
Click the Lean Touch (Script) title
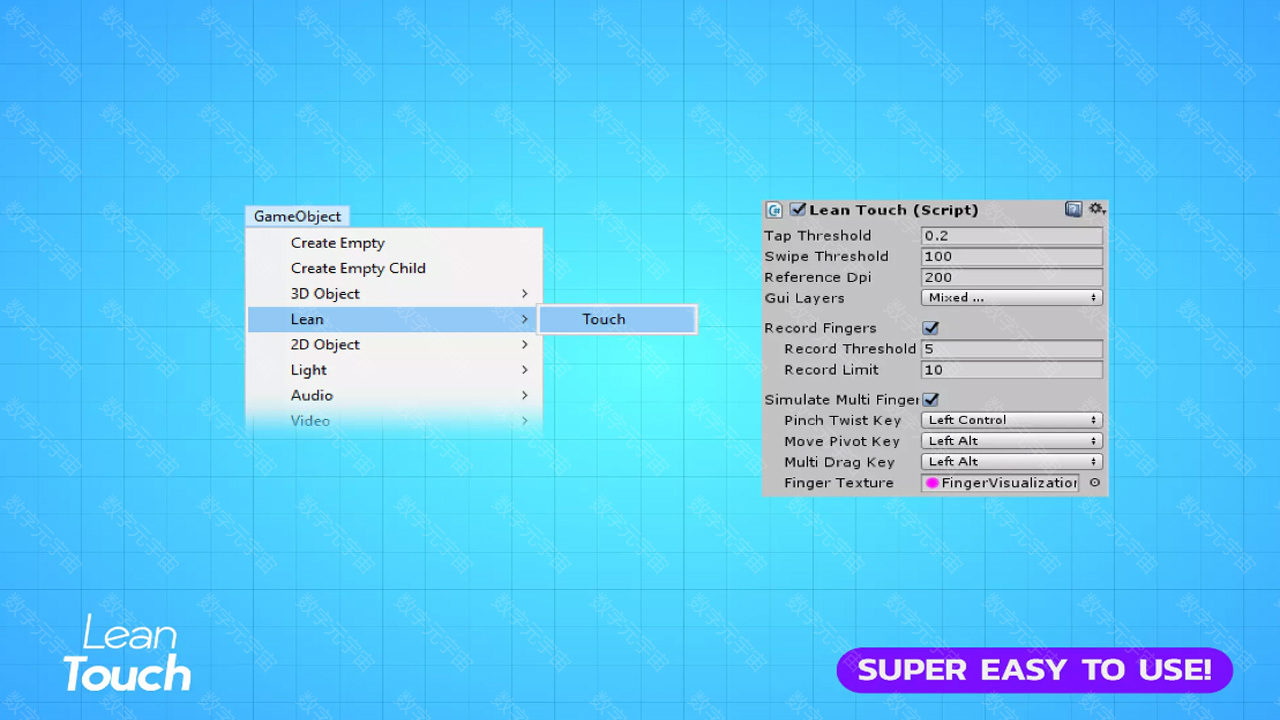(x=894, y=210)
